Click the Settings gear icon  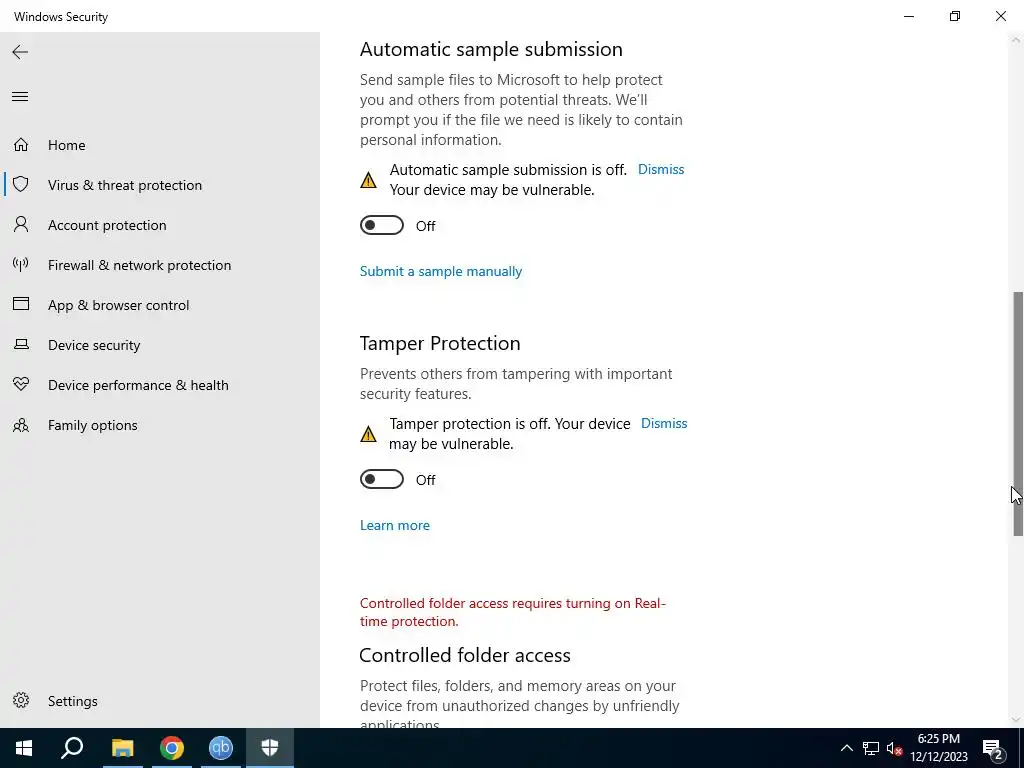[21, 700]
